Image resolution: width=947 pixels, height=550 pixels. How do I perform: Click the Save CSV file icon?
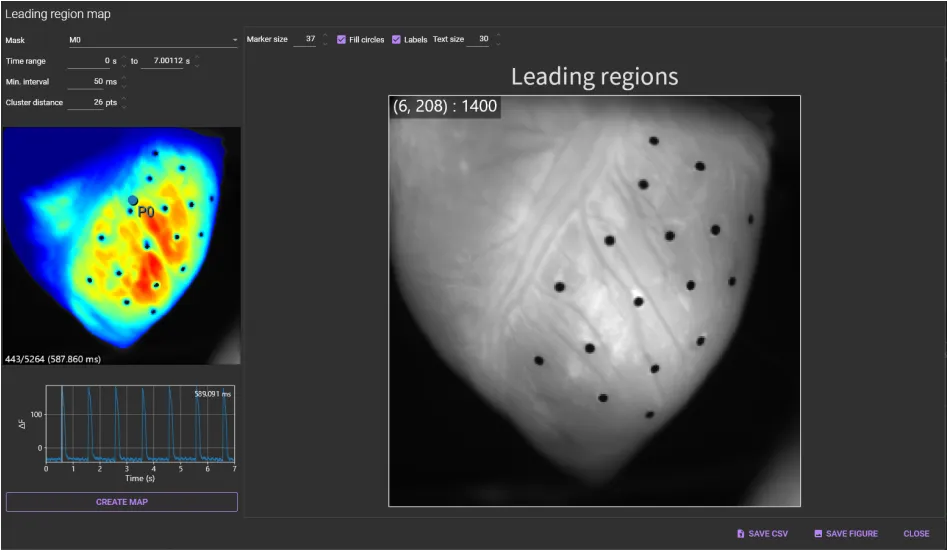(740, 534)
